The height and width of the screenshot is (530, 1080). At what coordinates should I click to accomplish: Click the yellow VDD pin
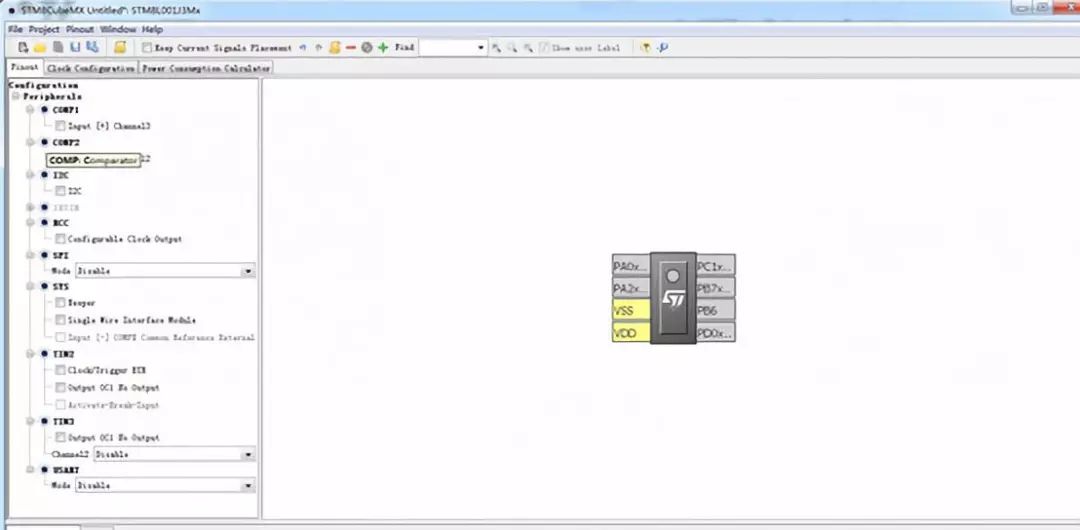tap(631, 333)
